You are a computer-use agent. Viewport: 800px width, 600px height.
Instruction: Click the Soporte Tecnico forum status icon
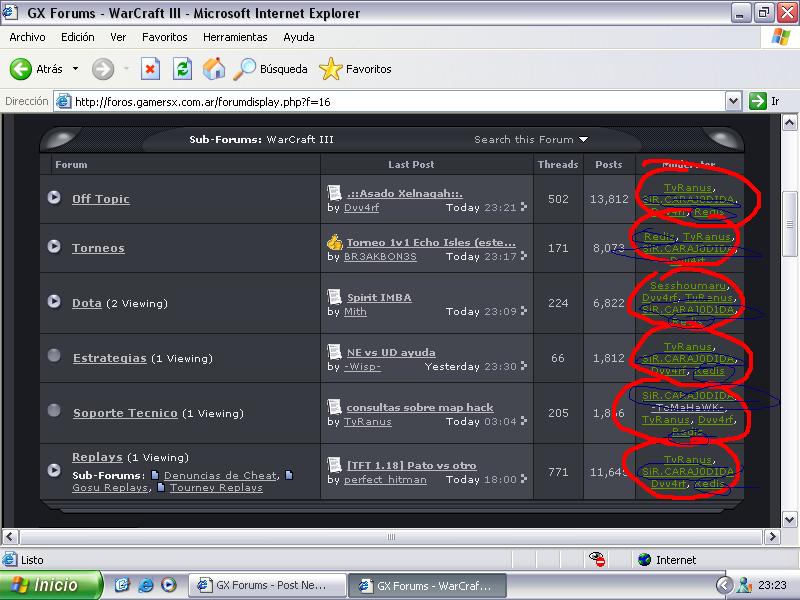pos(54,411)
